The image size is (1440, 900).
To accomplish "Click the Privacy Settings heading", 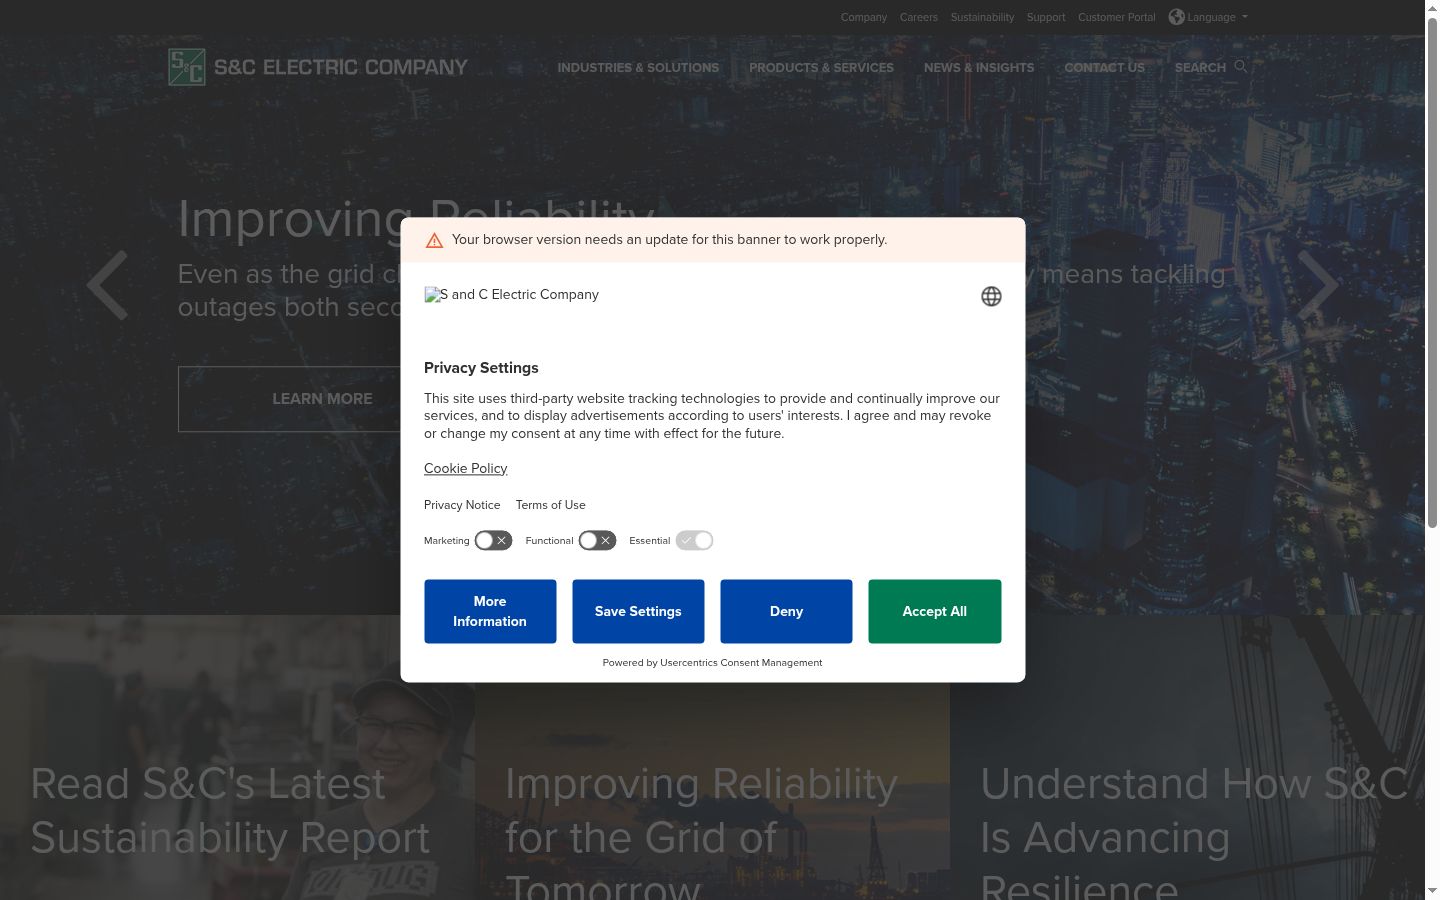I will point(481,368).
